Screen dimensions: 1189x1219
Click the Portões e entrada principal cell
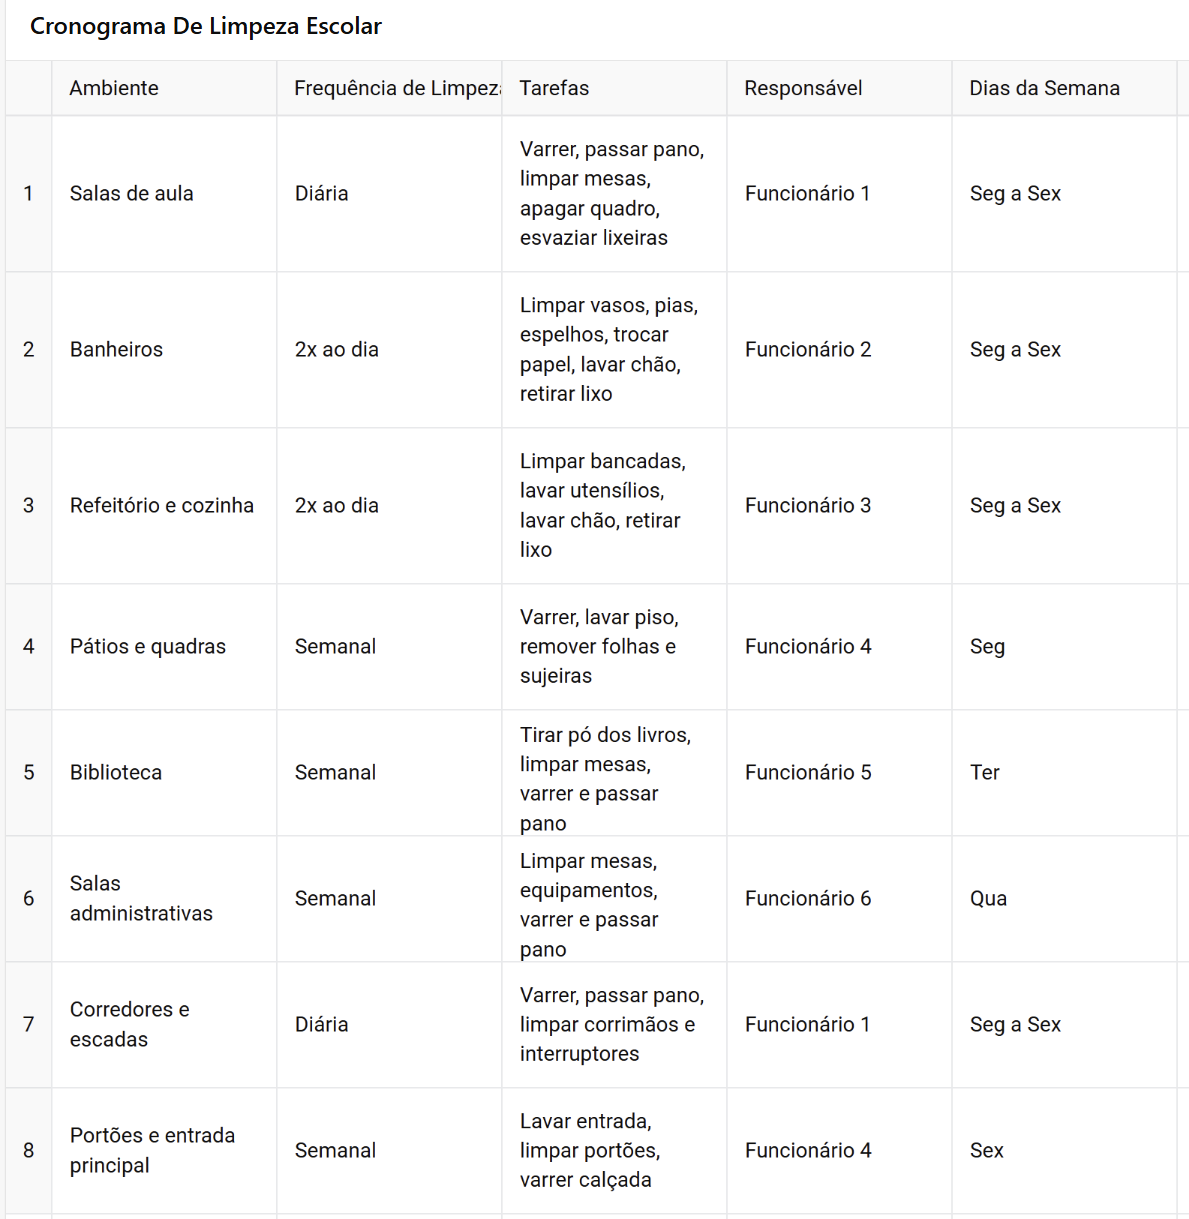click(x=164, y=1151)
